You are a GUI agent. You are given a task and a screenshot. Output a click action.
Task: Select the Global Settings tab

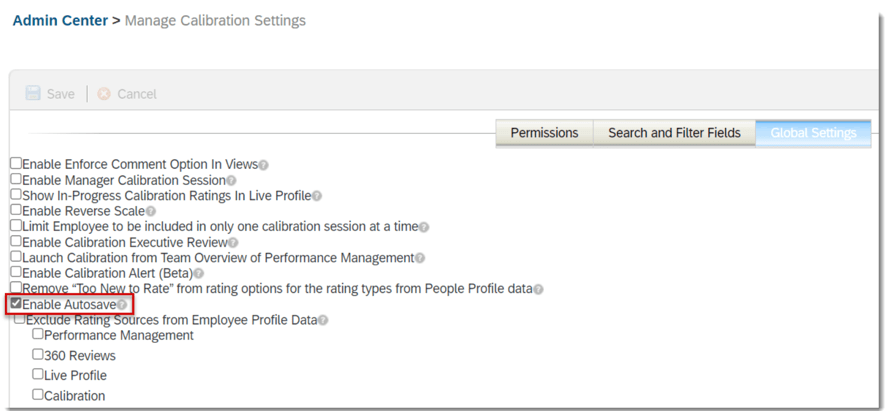coord(812,133)
